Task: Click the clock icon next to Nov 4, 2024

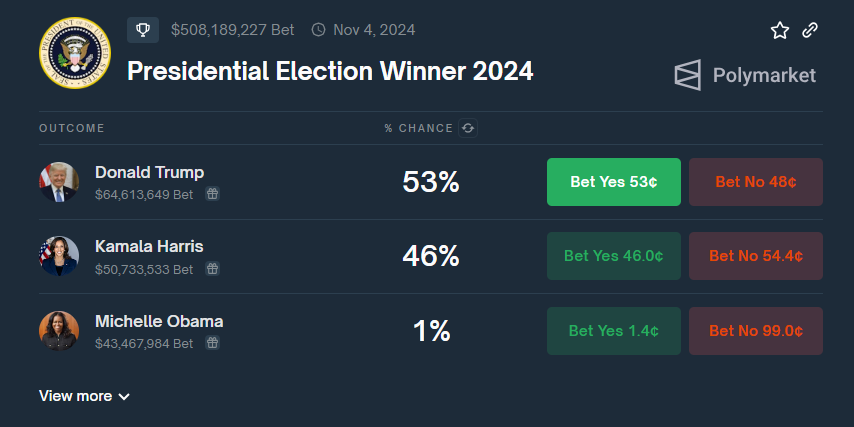Action: click(x=319, y=30)
